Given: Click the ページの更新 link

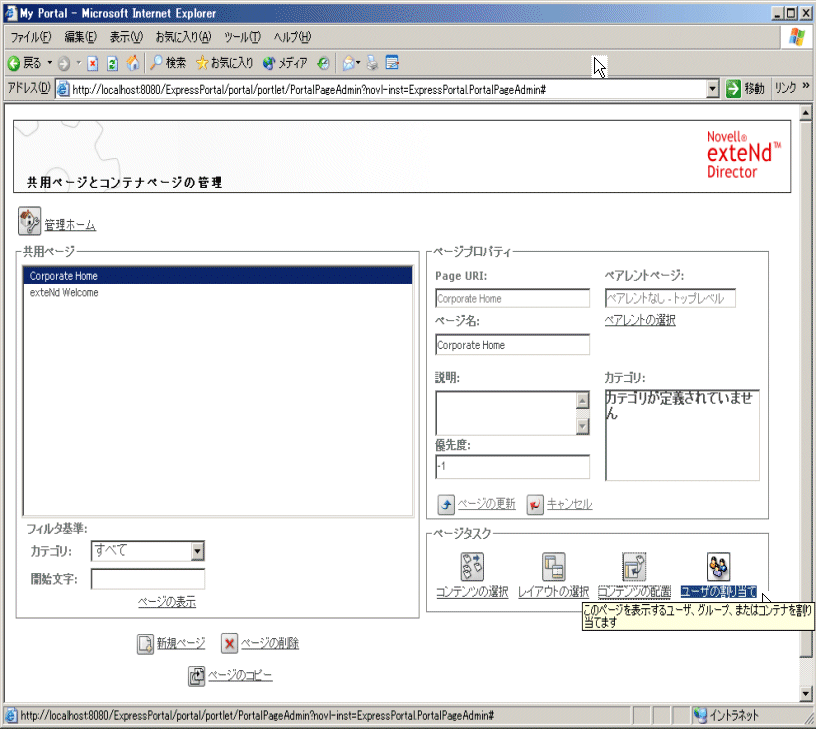Looking at the screenshot, I should [487, 504].
